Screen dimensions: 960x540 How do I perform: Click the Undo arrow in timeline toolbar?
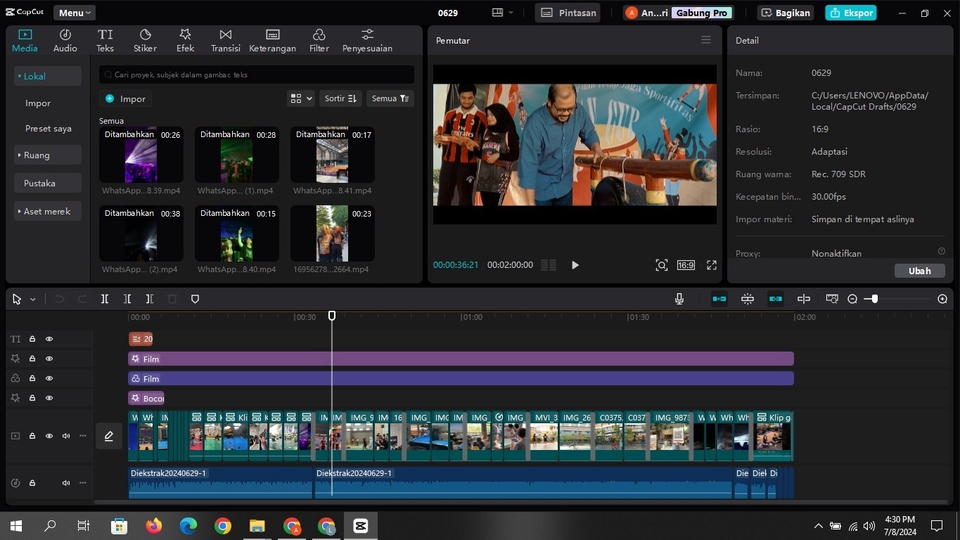coord(59,299)
